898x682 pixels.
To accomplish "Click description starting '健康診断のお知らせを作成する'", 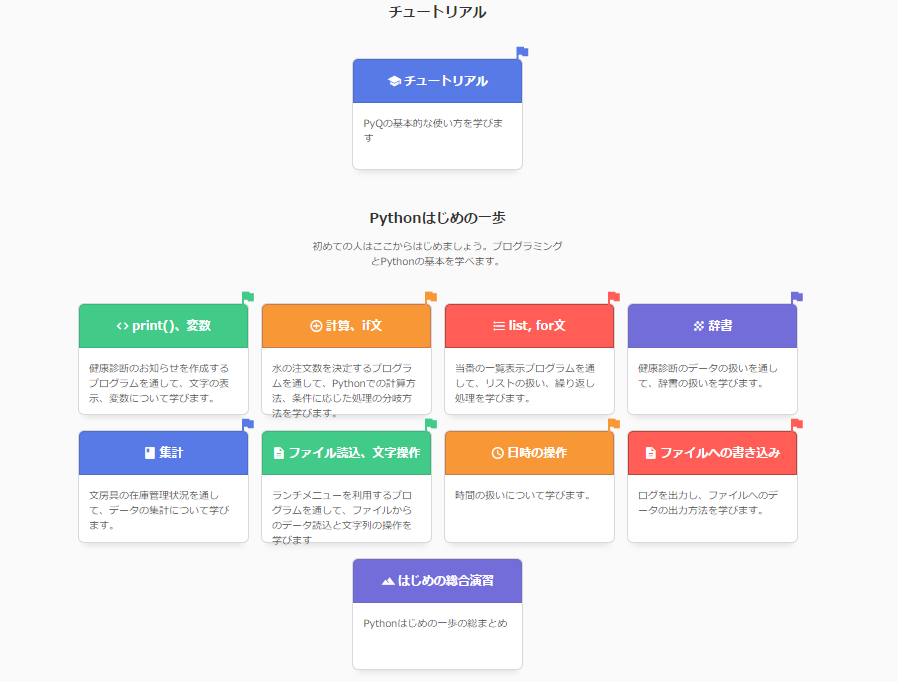I will [159, 383].
